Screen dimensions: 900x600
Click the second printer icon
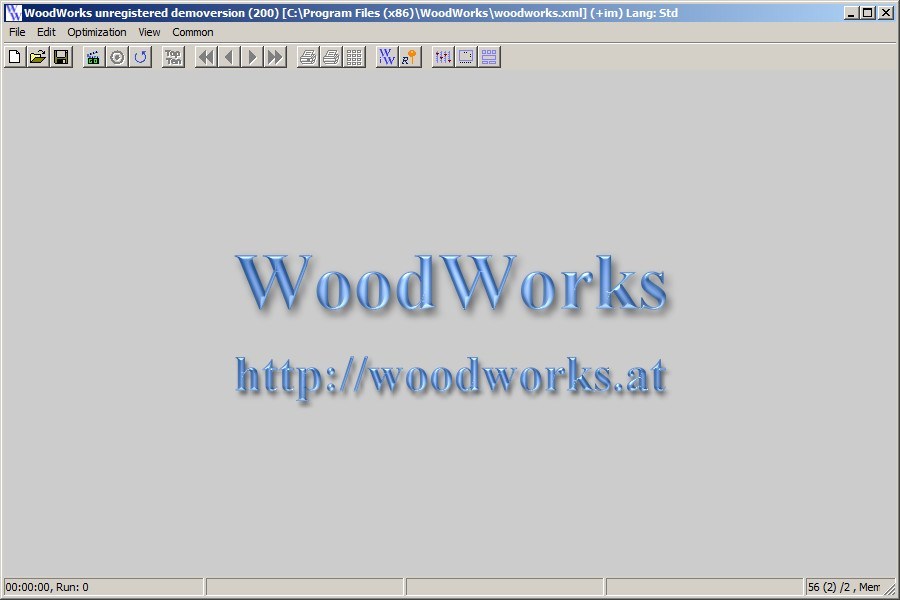(x=331, y=57)
